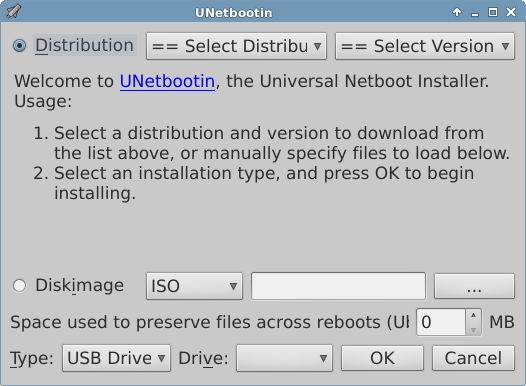Click the UNetbootin window title text

pos(234,13)
